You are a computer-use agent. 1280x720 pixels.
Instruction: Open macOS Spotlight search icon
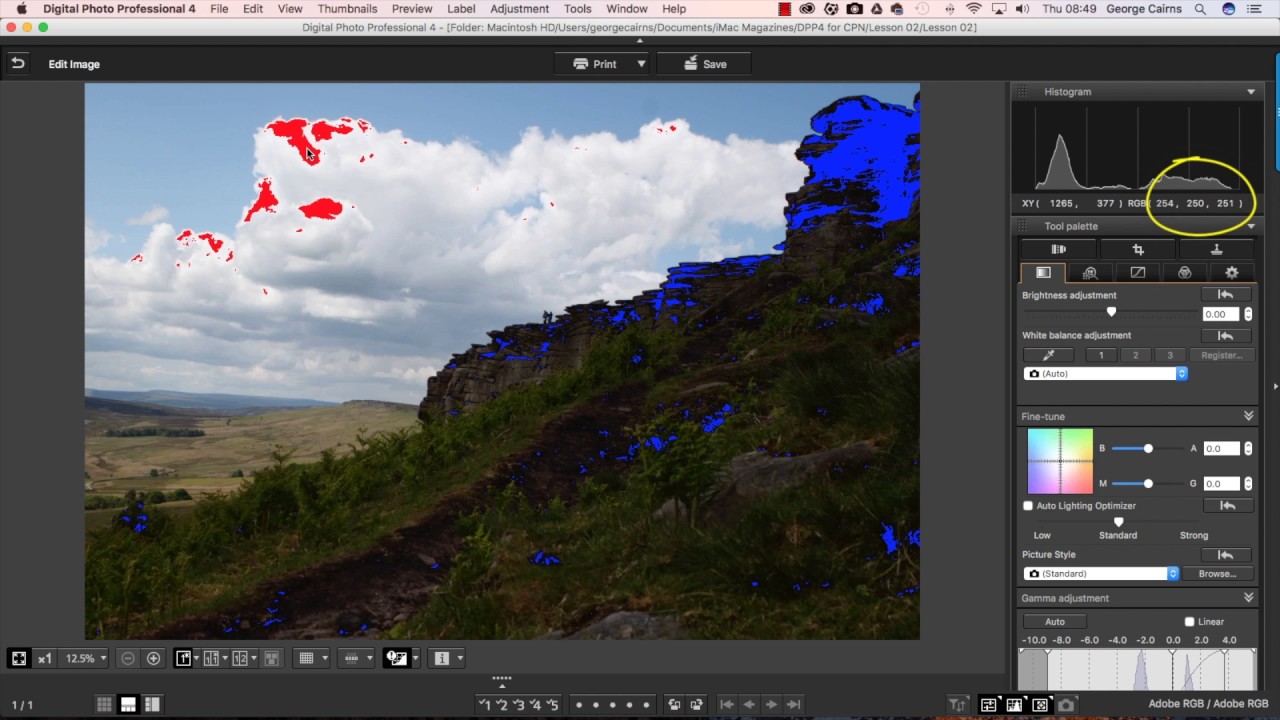point(1200,9)
